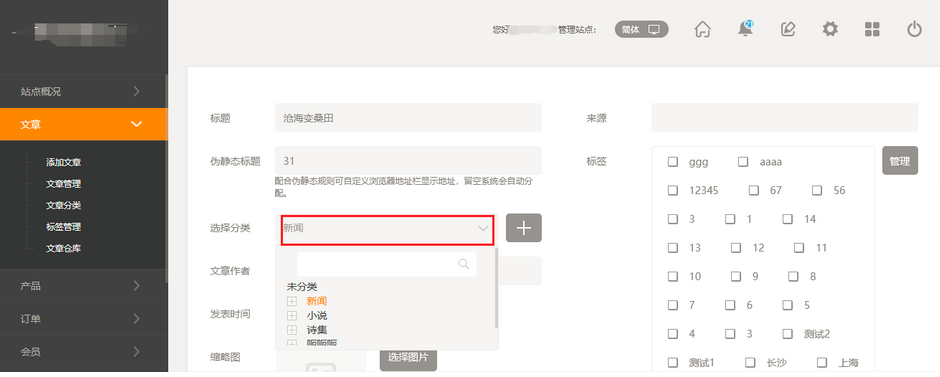This screenshot has width=940, height=377.
Task: Expand the 产品 sidebar menu
Action: click(x=84, y=285)
